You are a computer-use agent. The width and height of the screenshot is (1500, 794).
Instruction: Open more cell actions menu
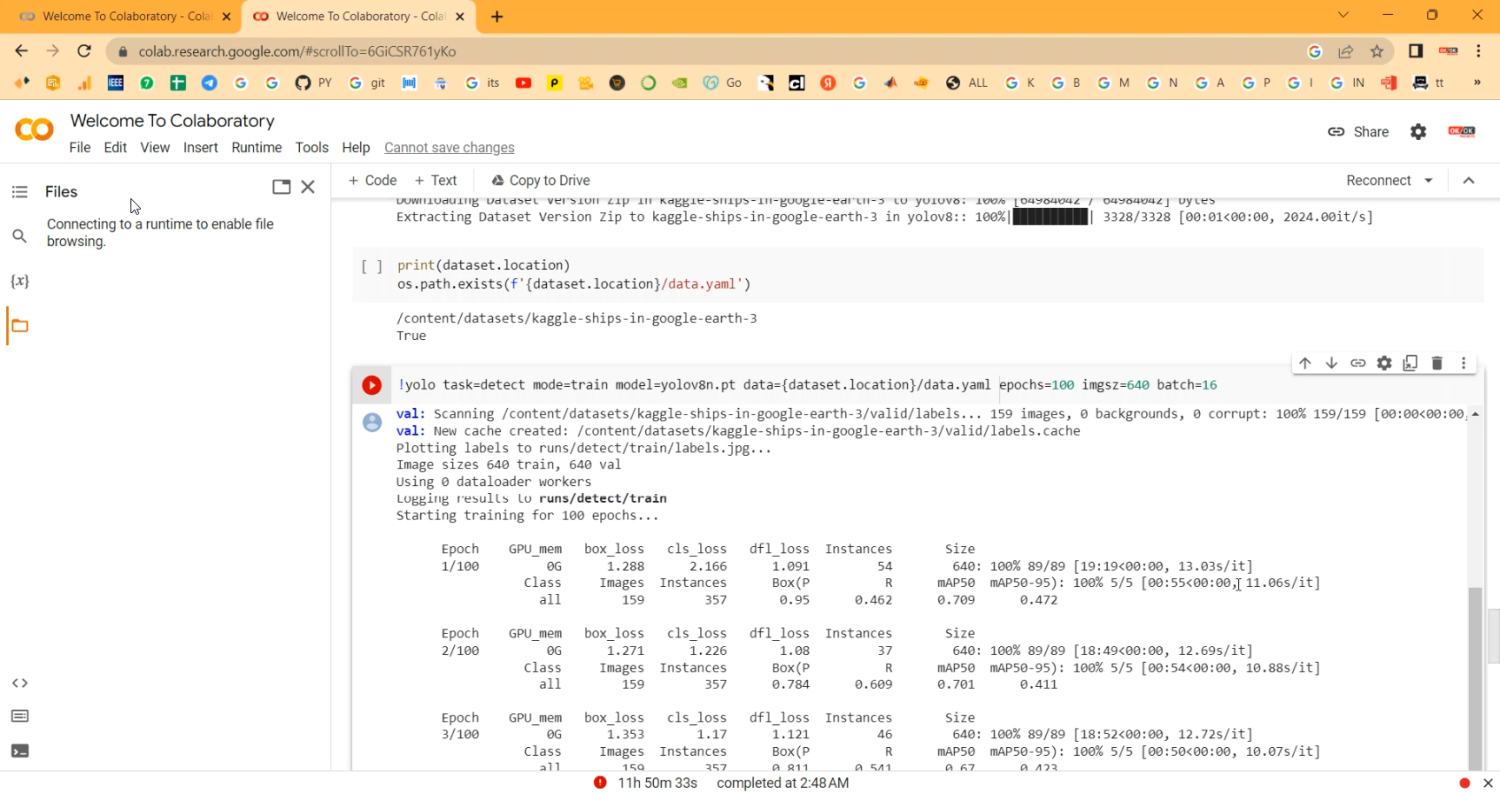tap(1463, 363)
